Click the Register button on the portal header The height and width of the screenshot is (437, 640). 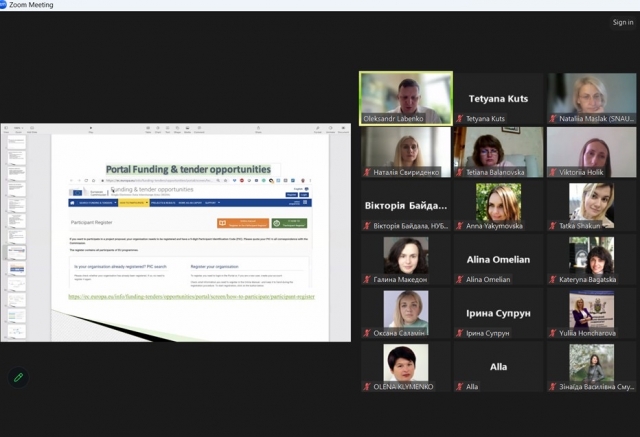(291, 195)
